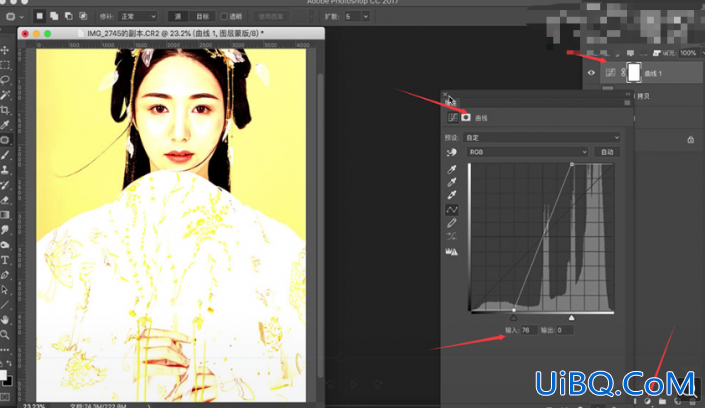Select the Zoom tool
This screenshot has width=705, height=408.
[5, 335]
